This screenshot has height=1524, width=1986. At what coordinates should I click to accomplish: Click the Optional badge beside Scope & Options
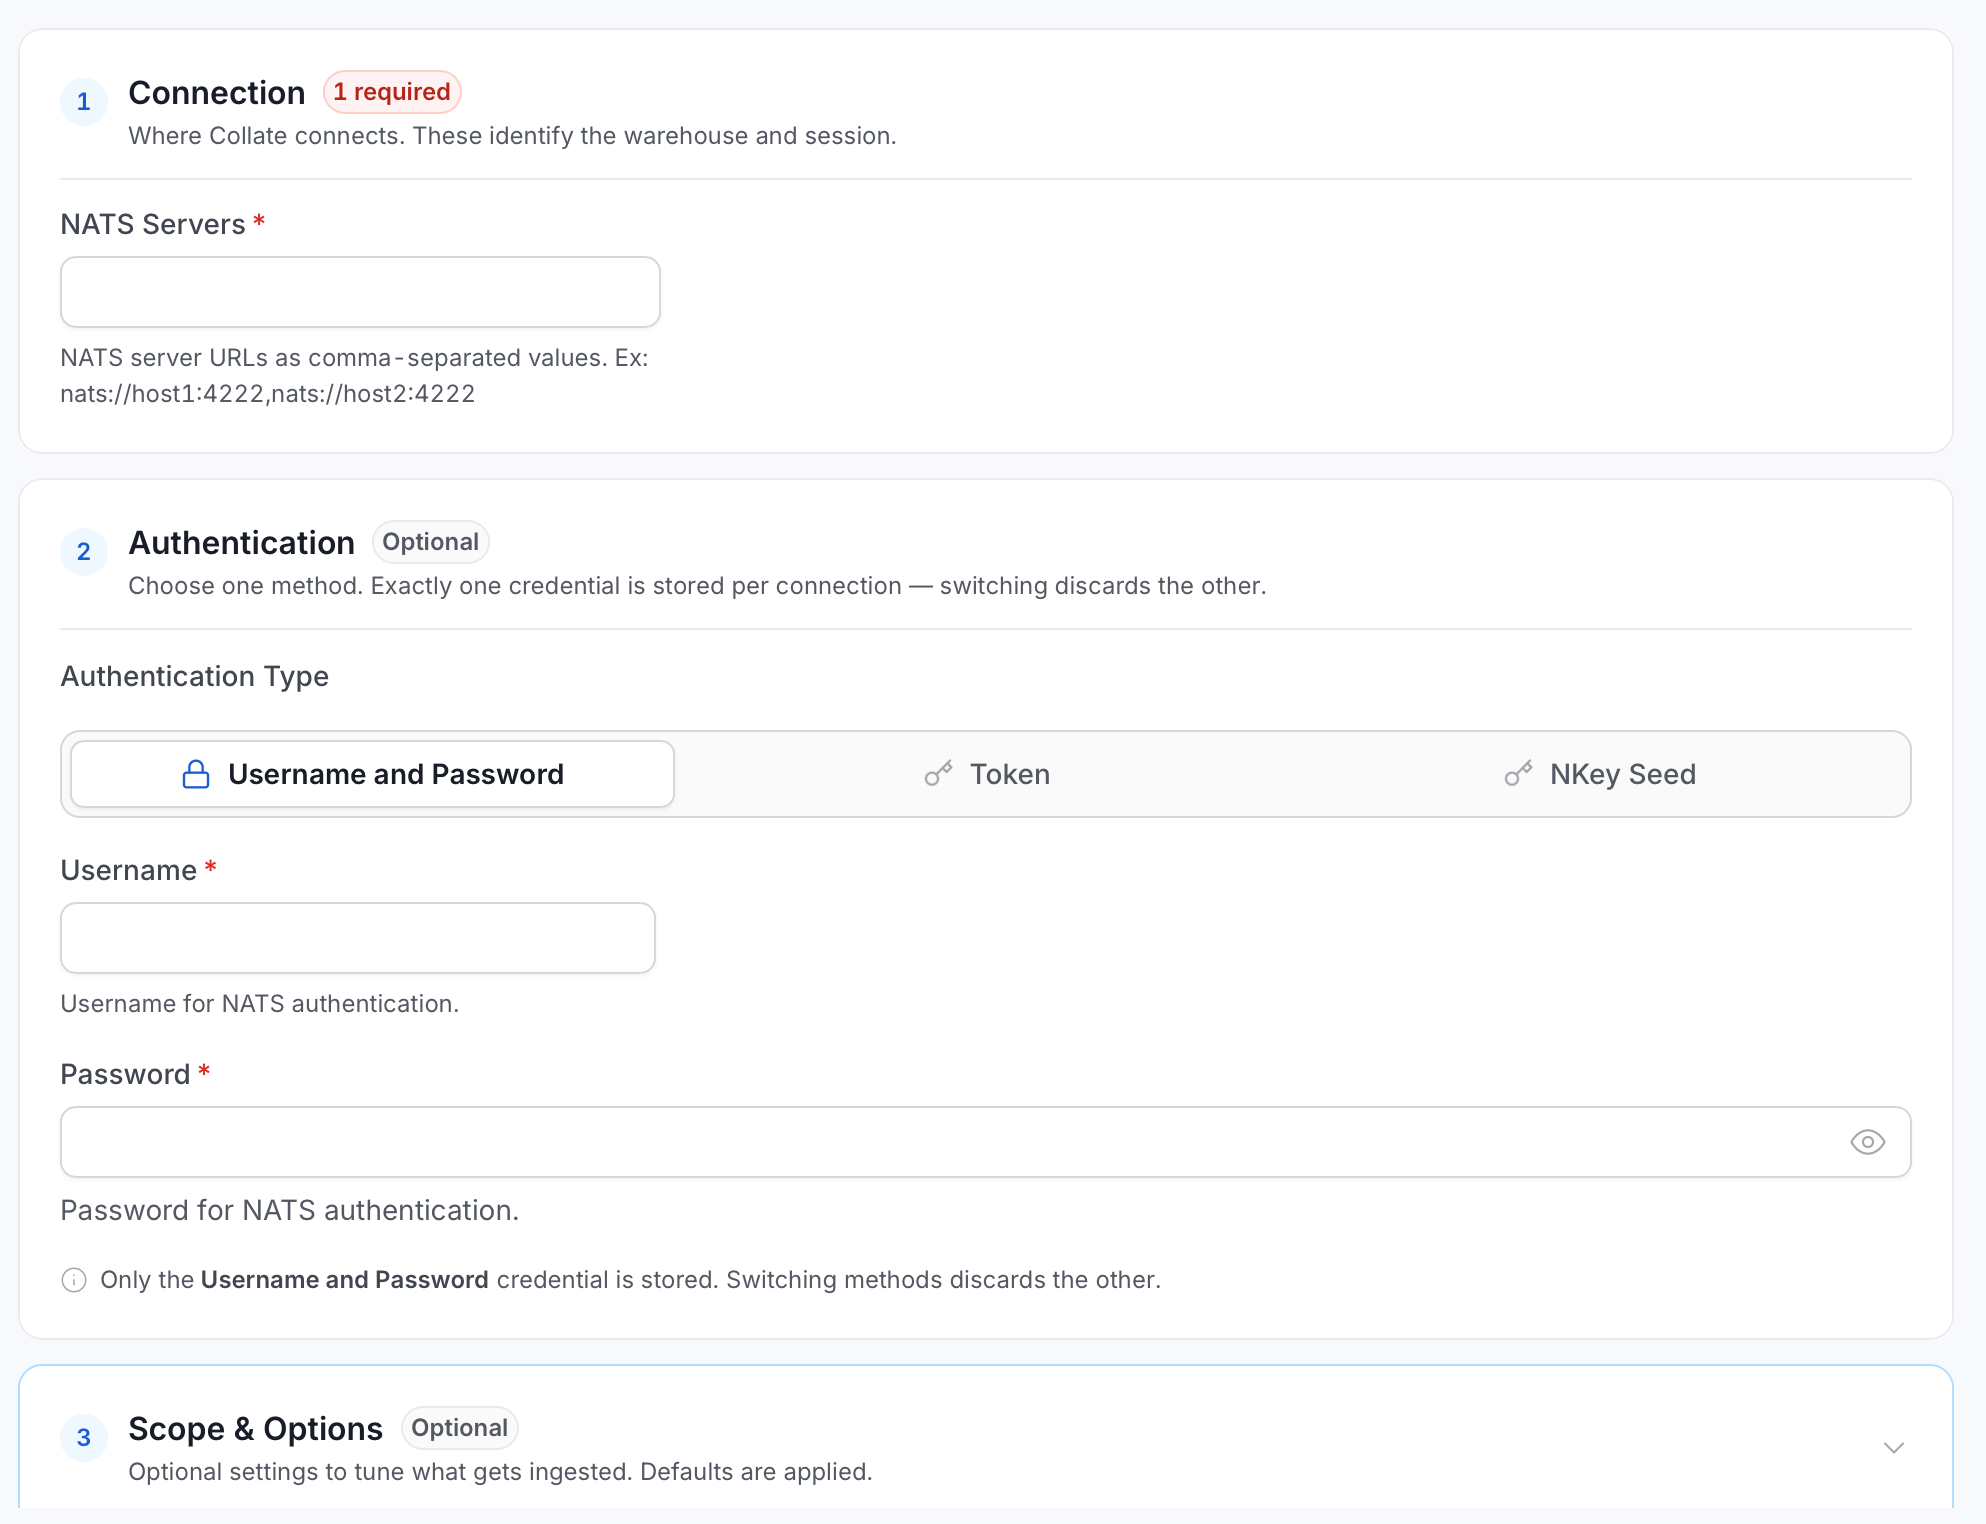point(459,1428)
